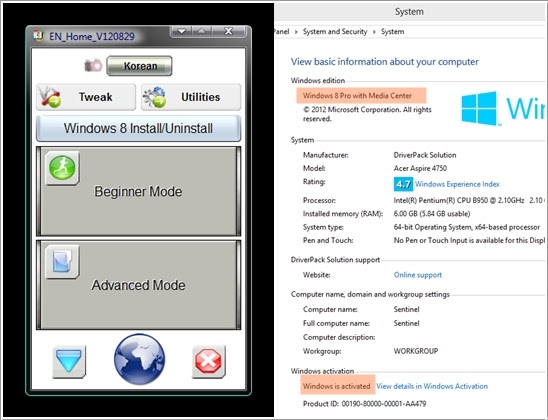Viewport: 548px width, 420px height.
Task: Start Beginner Mode
Action: [138, 191]
